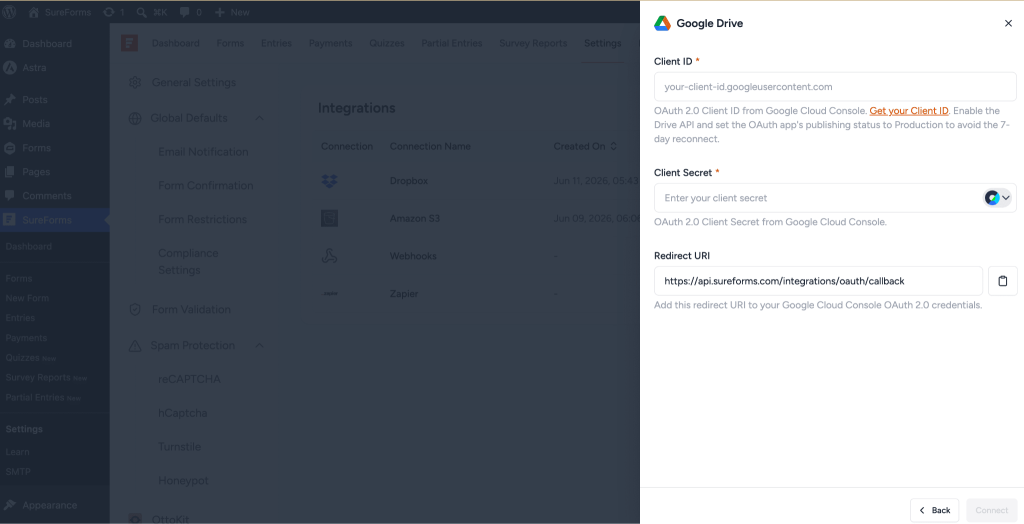Open the Get your Client ID link
Viewport: 1024px width, 524px height.
[908, 111]
